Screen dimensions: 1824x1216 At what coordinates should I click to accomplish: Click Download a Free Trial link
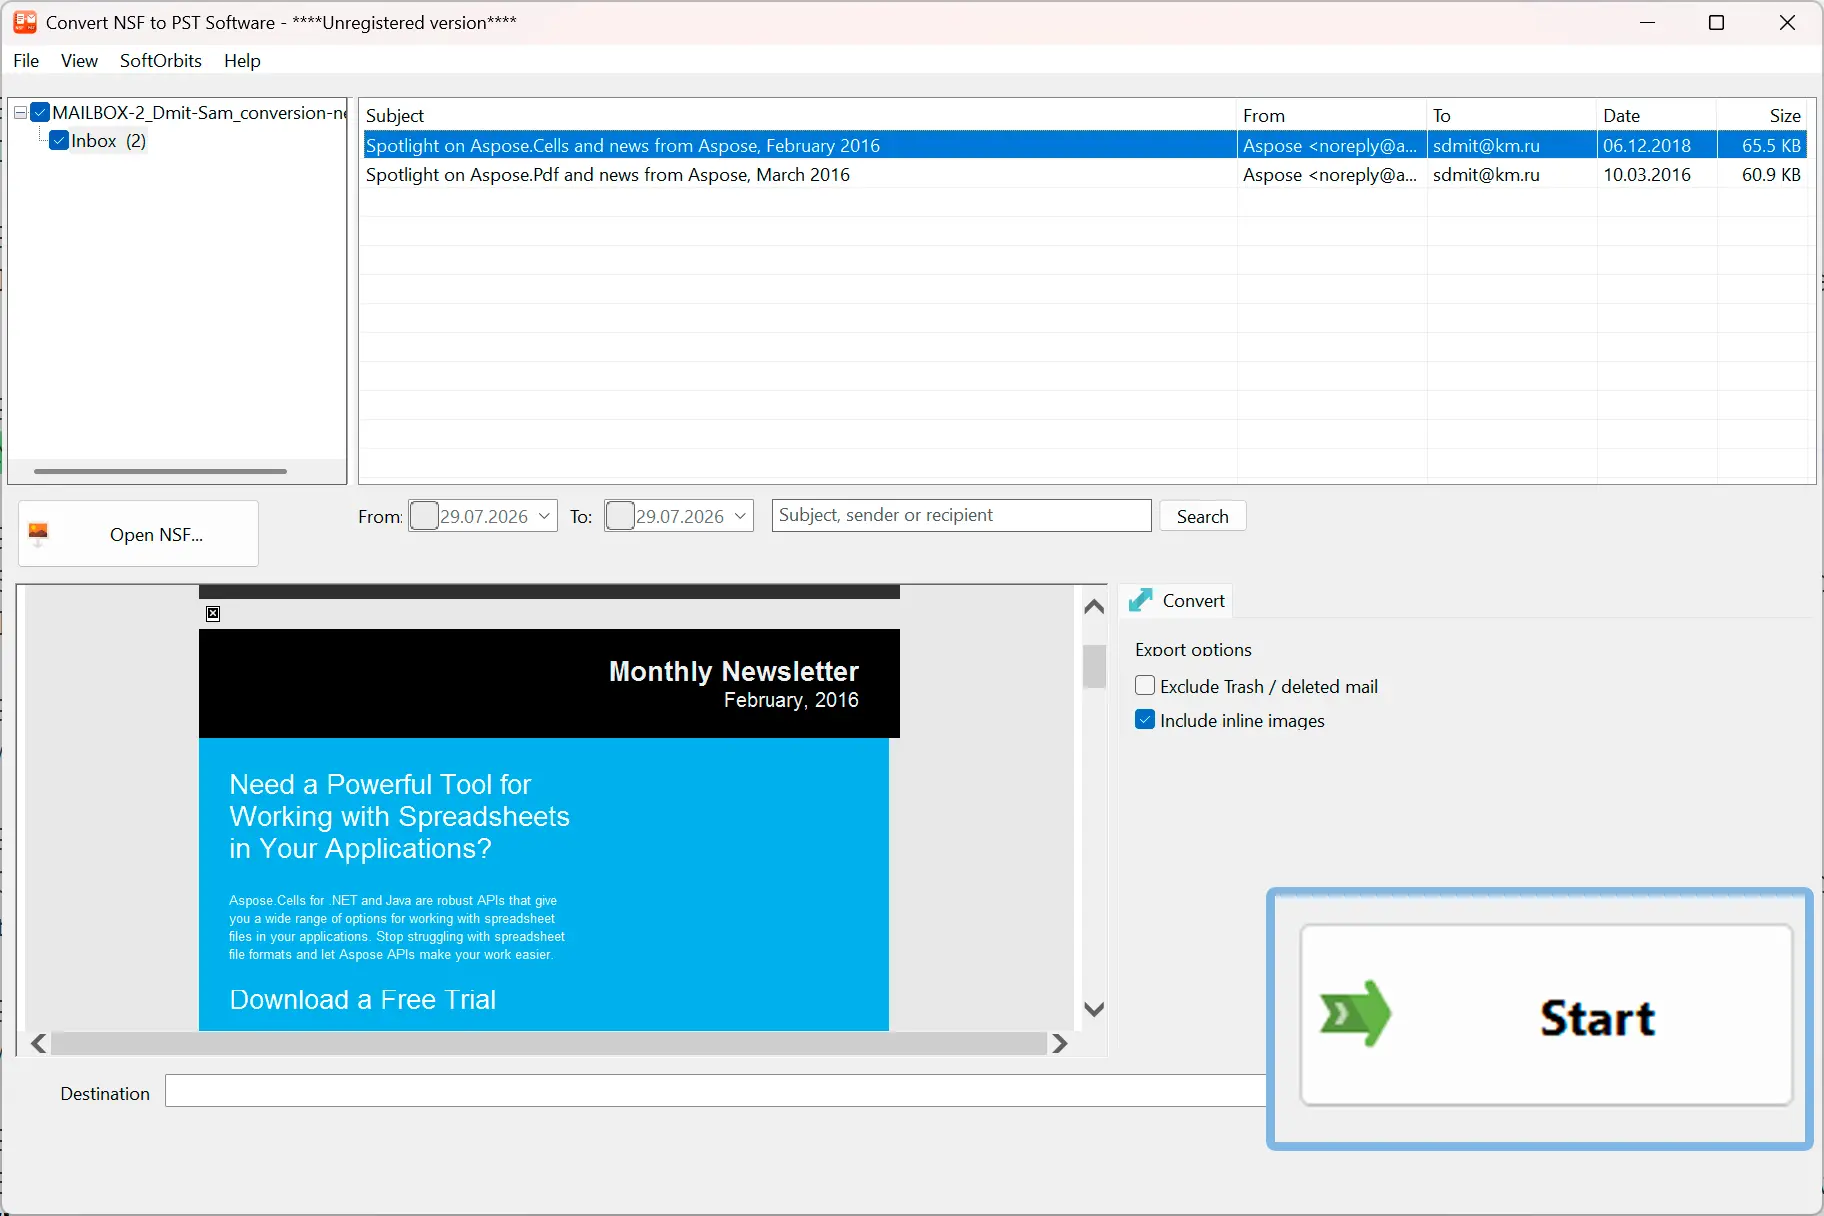[x=362, y=1000]
